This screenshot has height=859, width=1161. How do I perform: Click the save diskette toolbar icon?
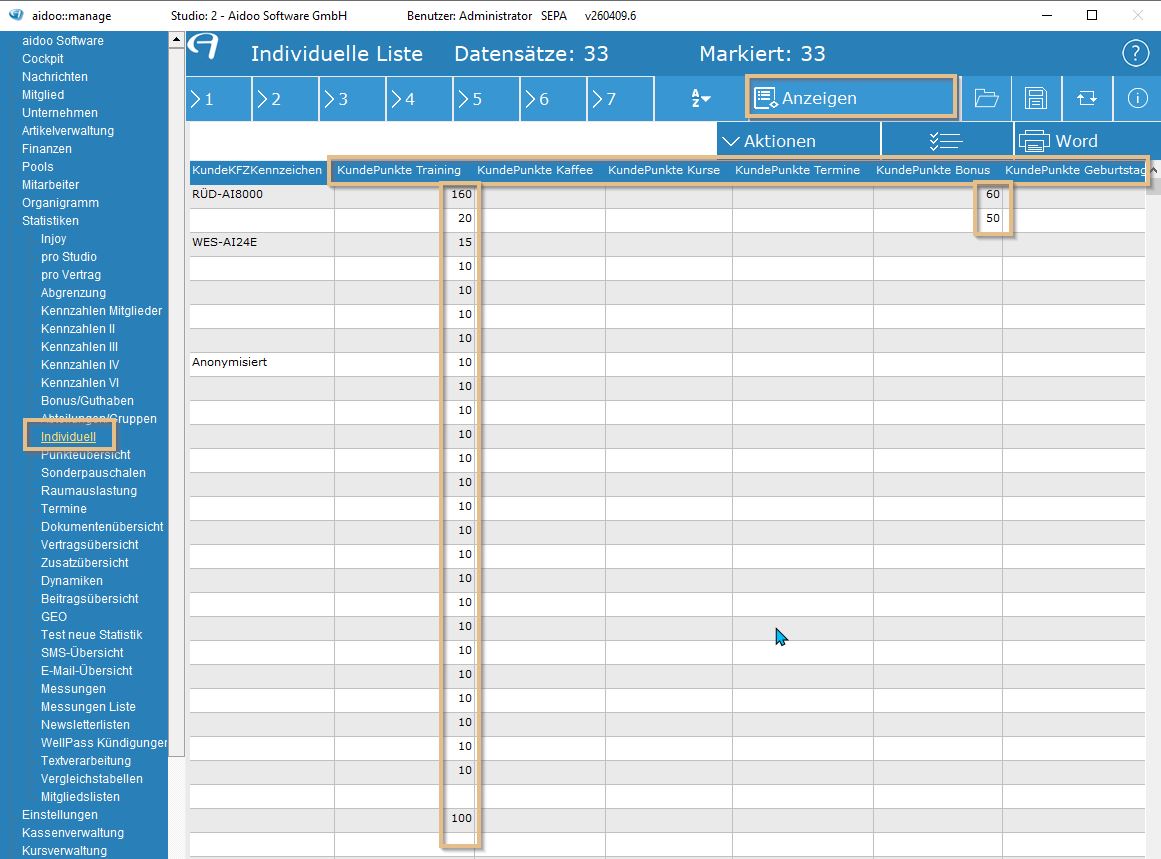coord(1036,98)
